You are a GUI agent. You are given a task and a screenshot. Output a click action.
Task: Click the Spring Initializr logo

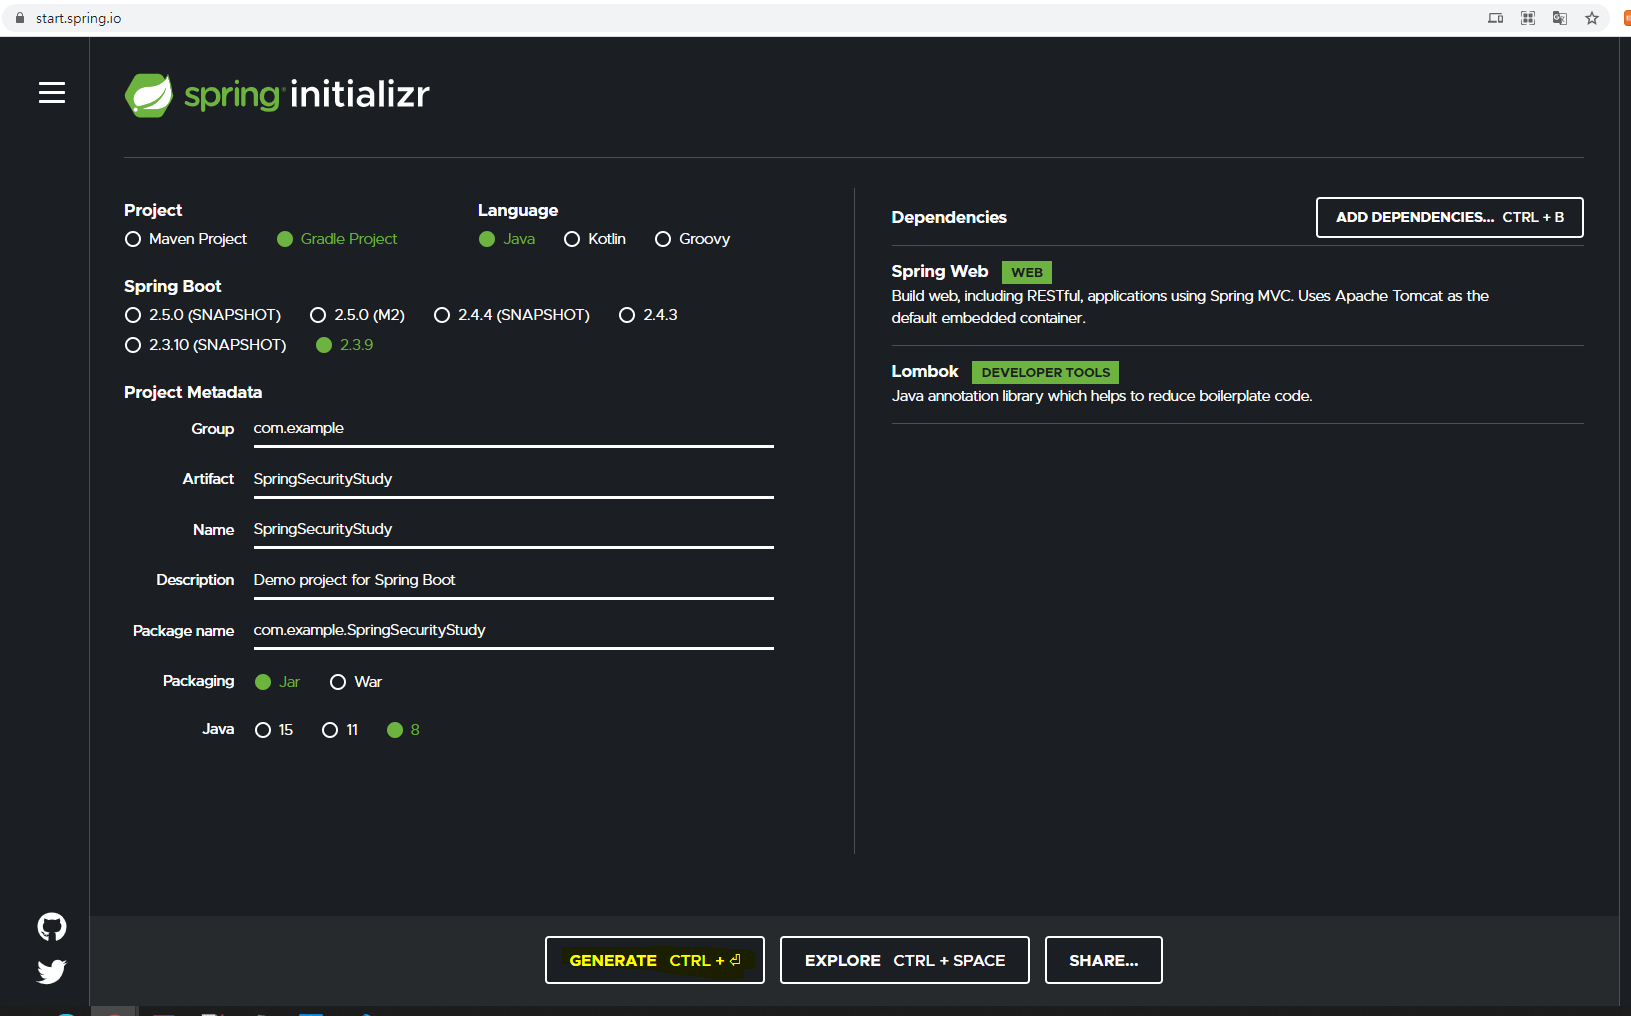pyautogui.click(x=277, y=95)
